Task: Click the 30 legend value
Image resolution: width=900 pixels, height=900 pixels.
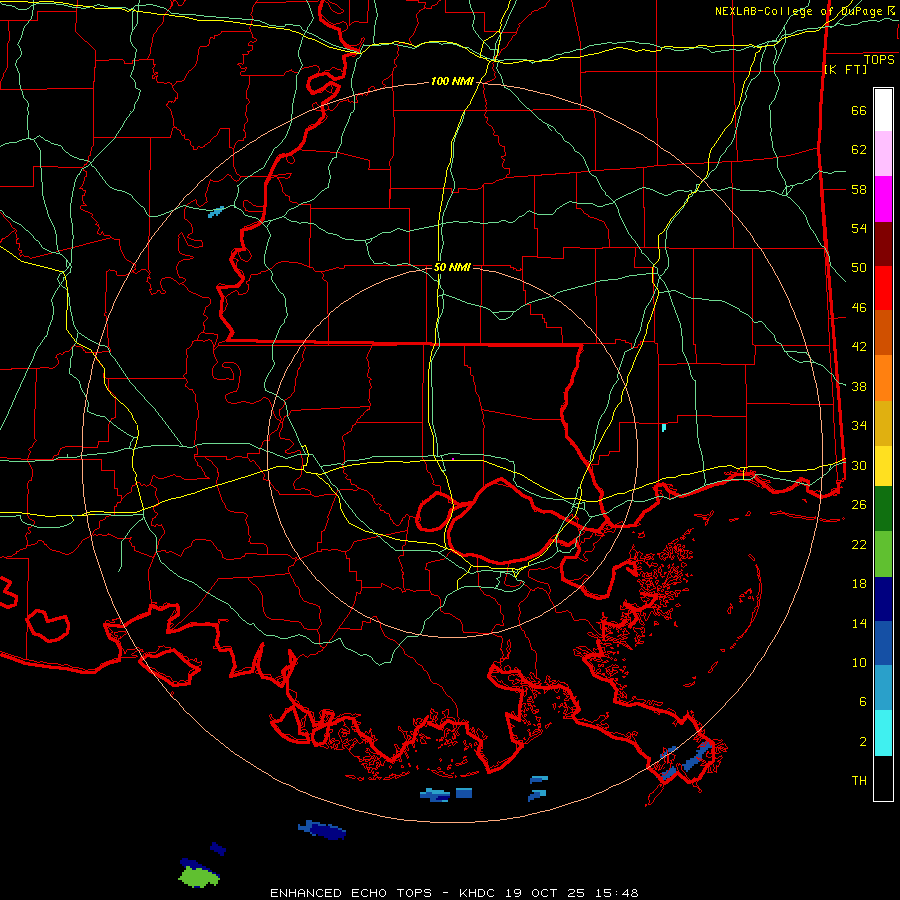Action: pyautogui.click(x=859, y=465)
